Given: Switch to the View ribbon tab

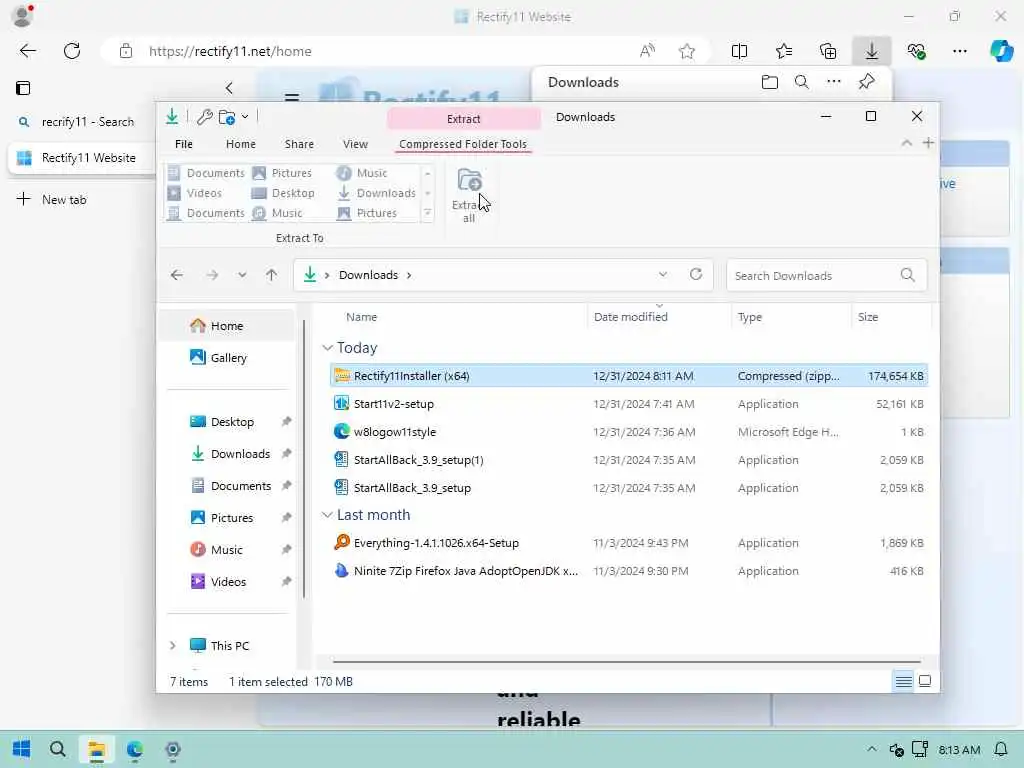Looking at the screenshot, I should [x=355, y=144].
